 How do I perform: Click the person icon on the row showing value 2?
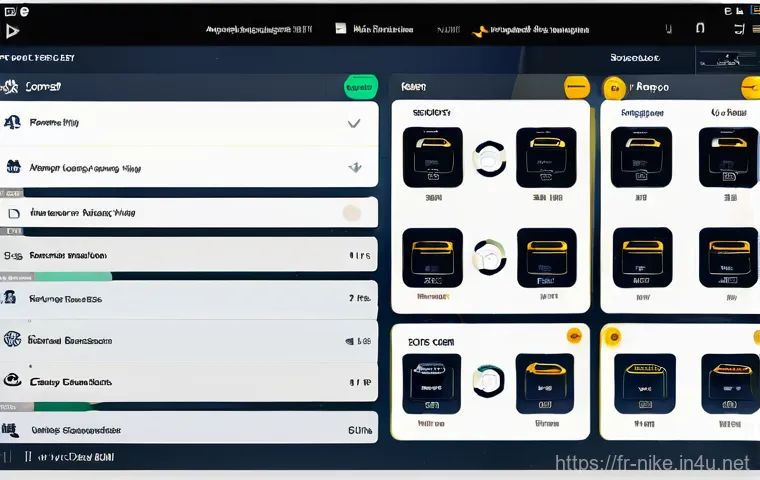coord(11,297)
